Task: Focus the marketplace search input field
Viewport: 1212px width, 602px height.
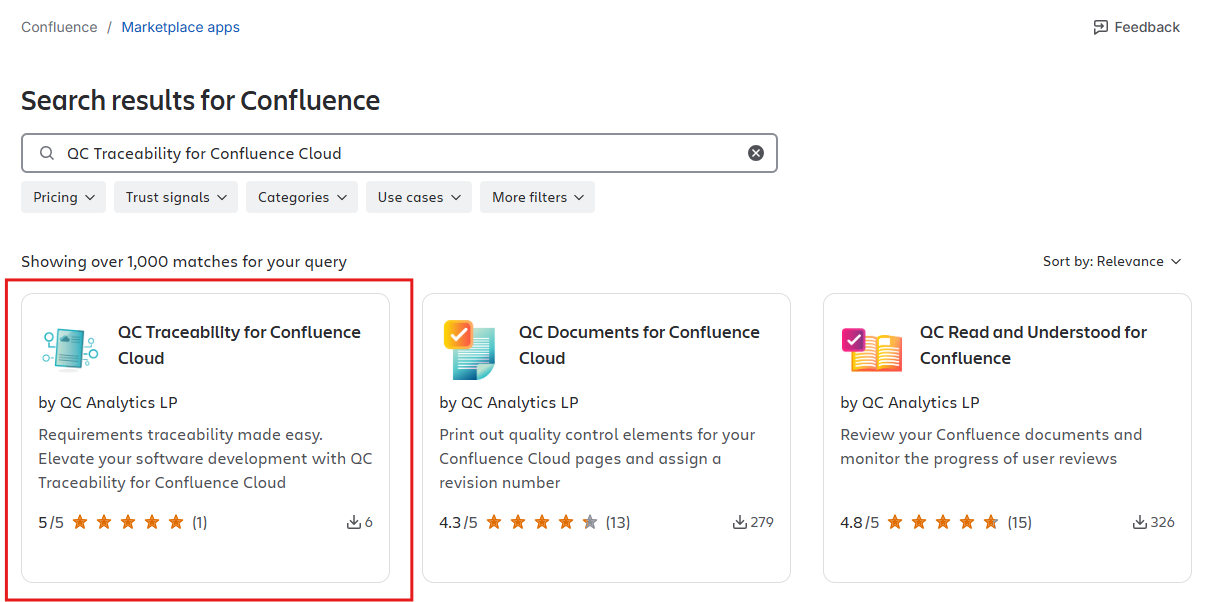Action: 399,153
